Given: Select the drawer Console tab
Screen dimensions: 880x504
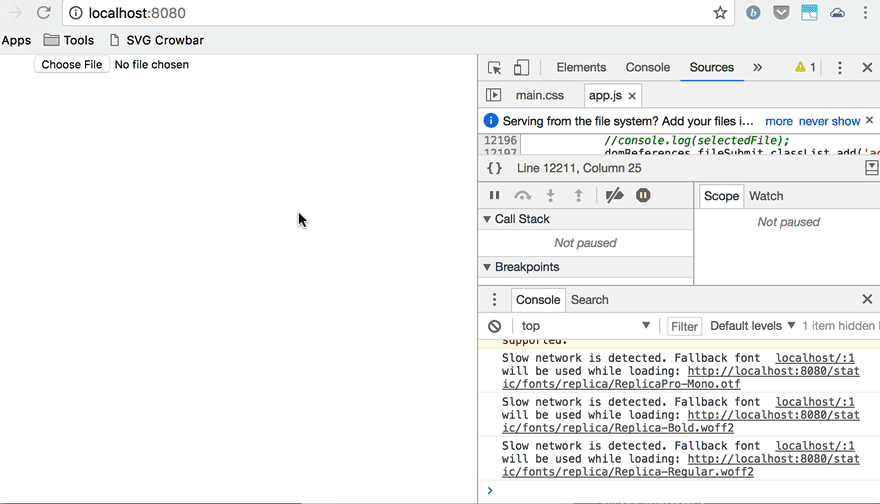Looking at the screenshot, I should (538, 300).
